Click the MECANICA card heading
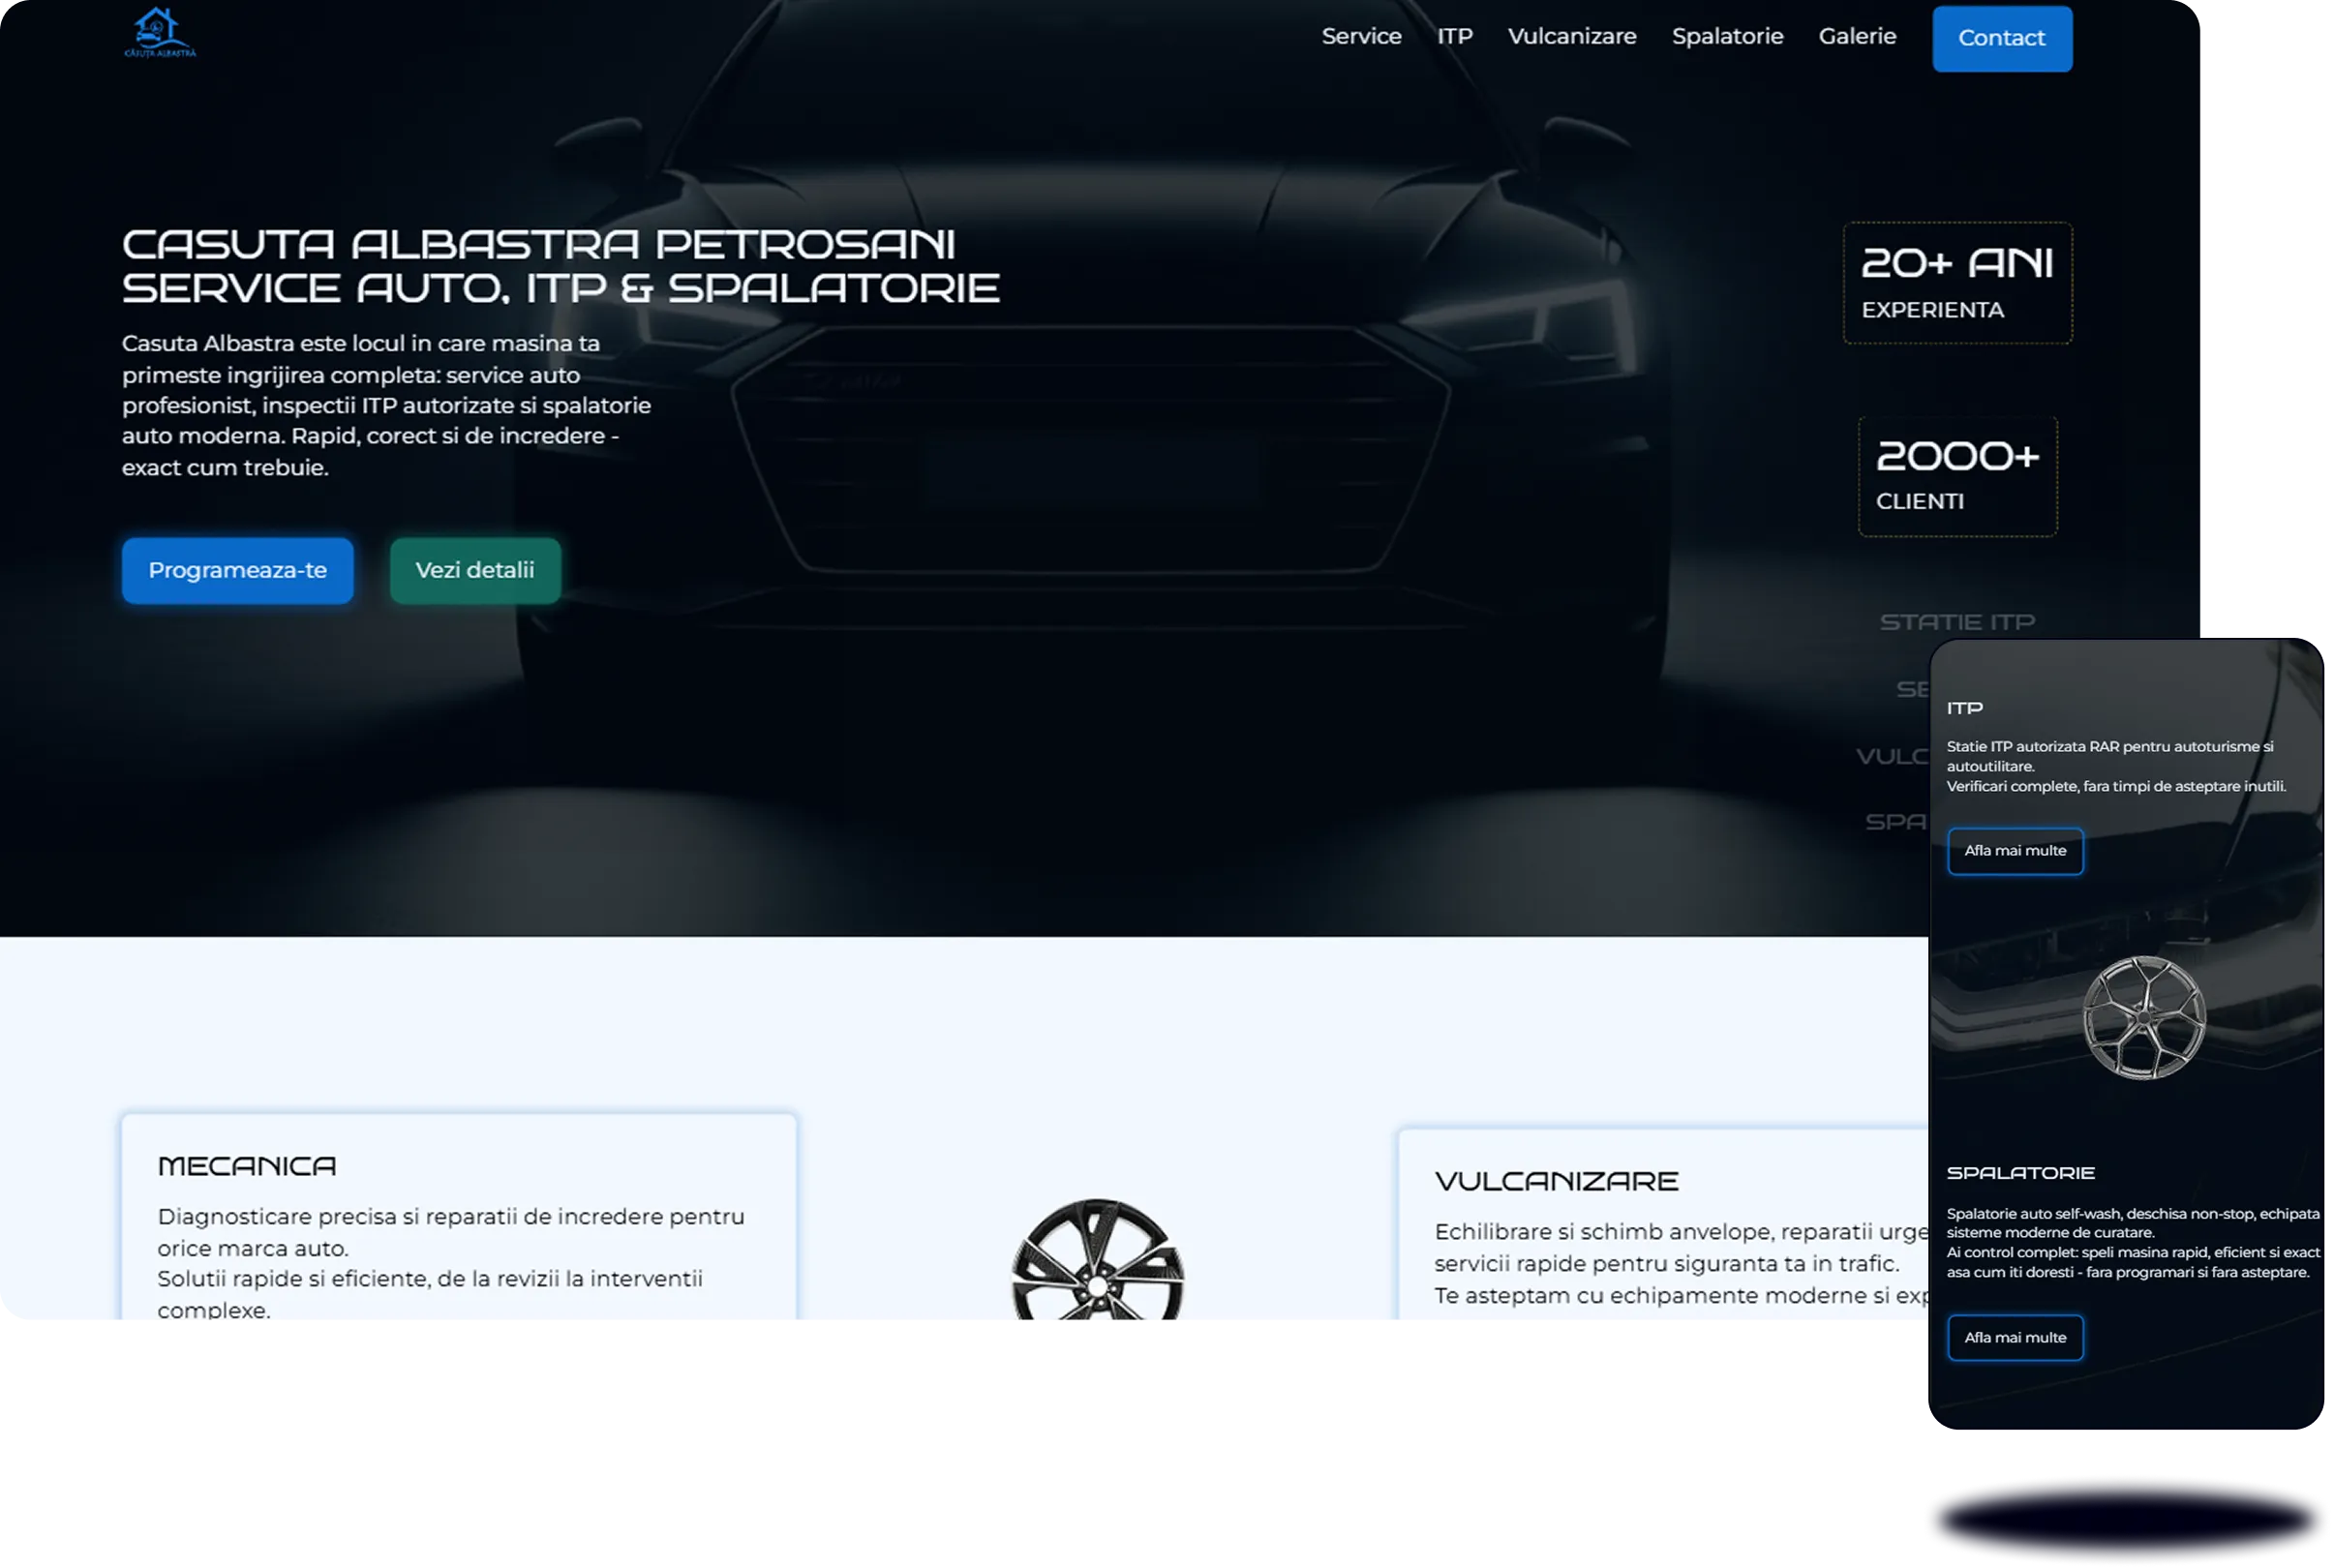 pos(247,1166)
